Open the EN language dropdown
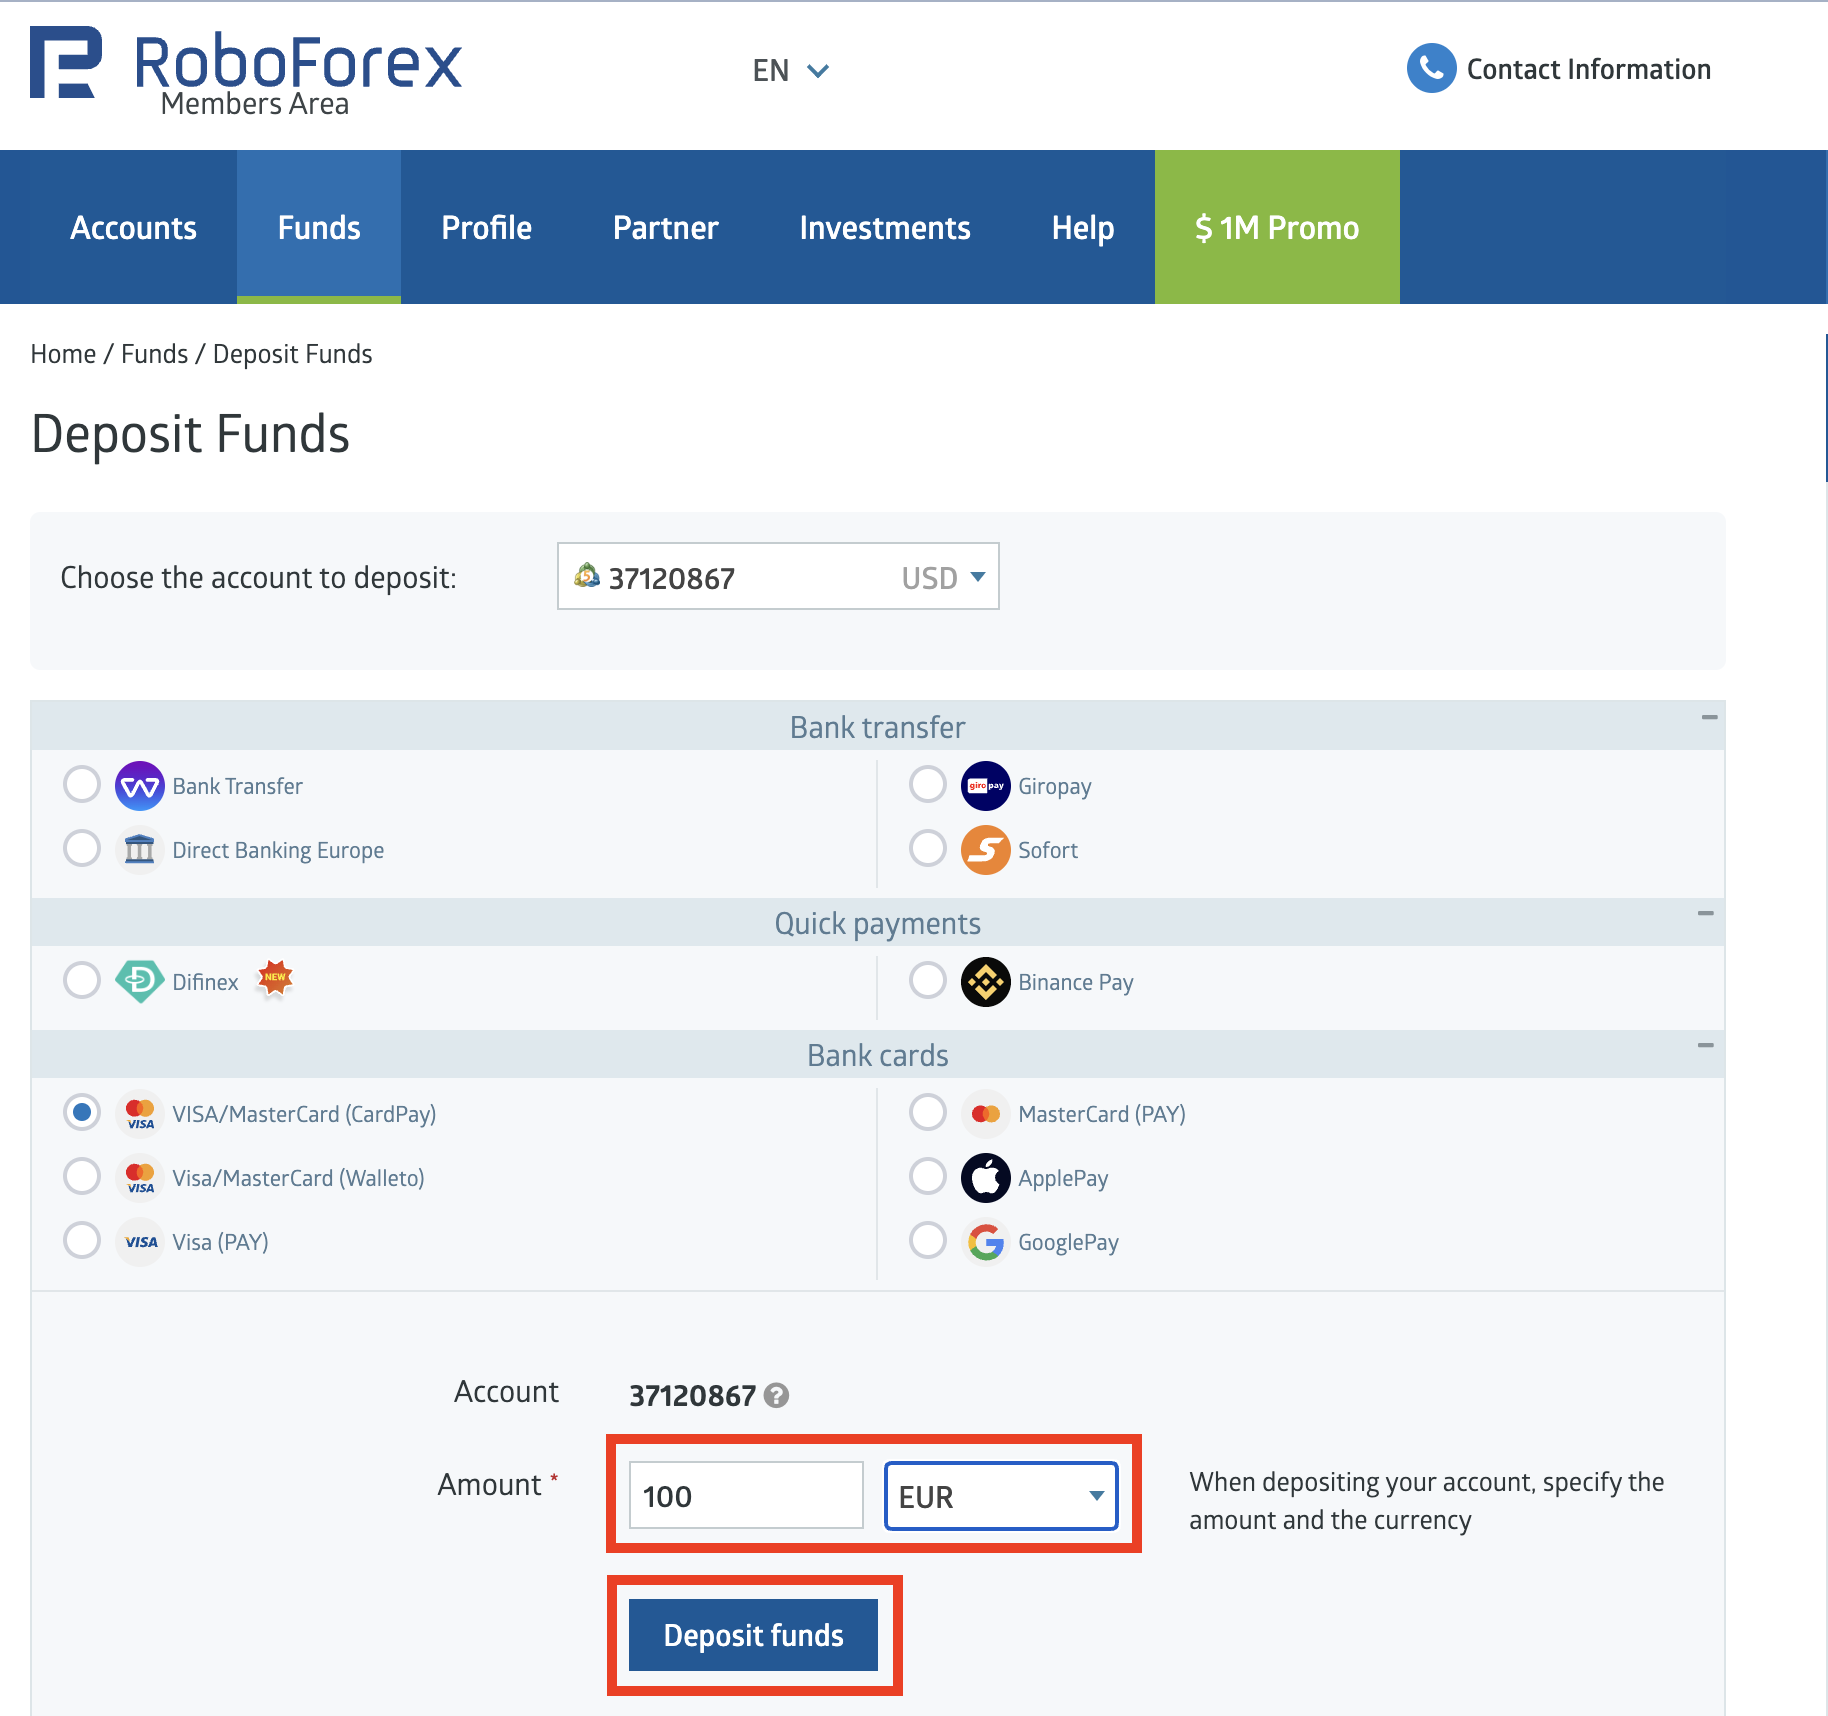 [790, 71]
